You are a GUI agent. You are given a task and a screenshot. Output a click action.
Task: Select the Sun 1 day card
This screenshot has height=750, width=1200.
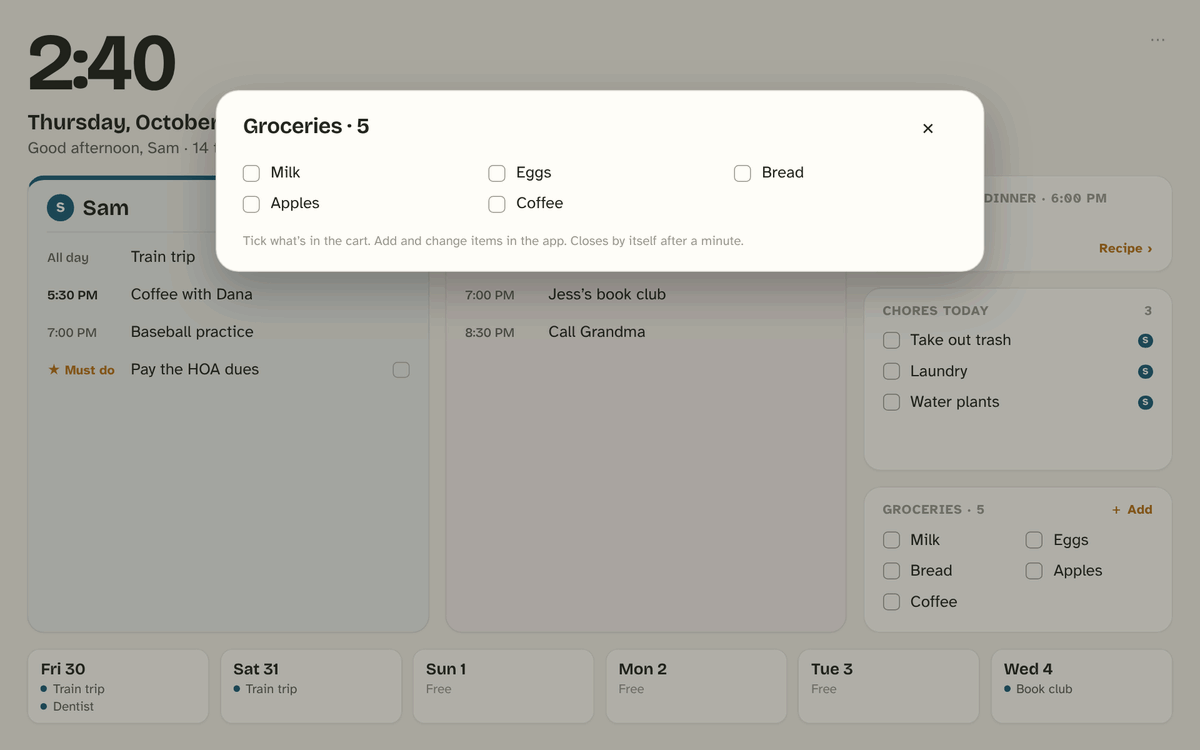point(503,687)
